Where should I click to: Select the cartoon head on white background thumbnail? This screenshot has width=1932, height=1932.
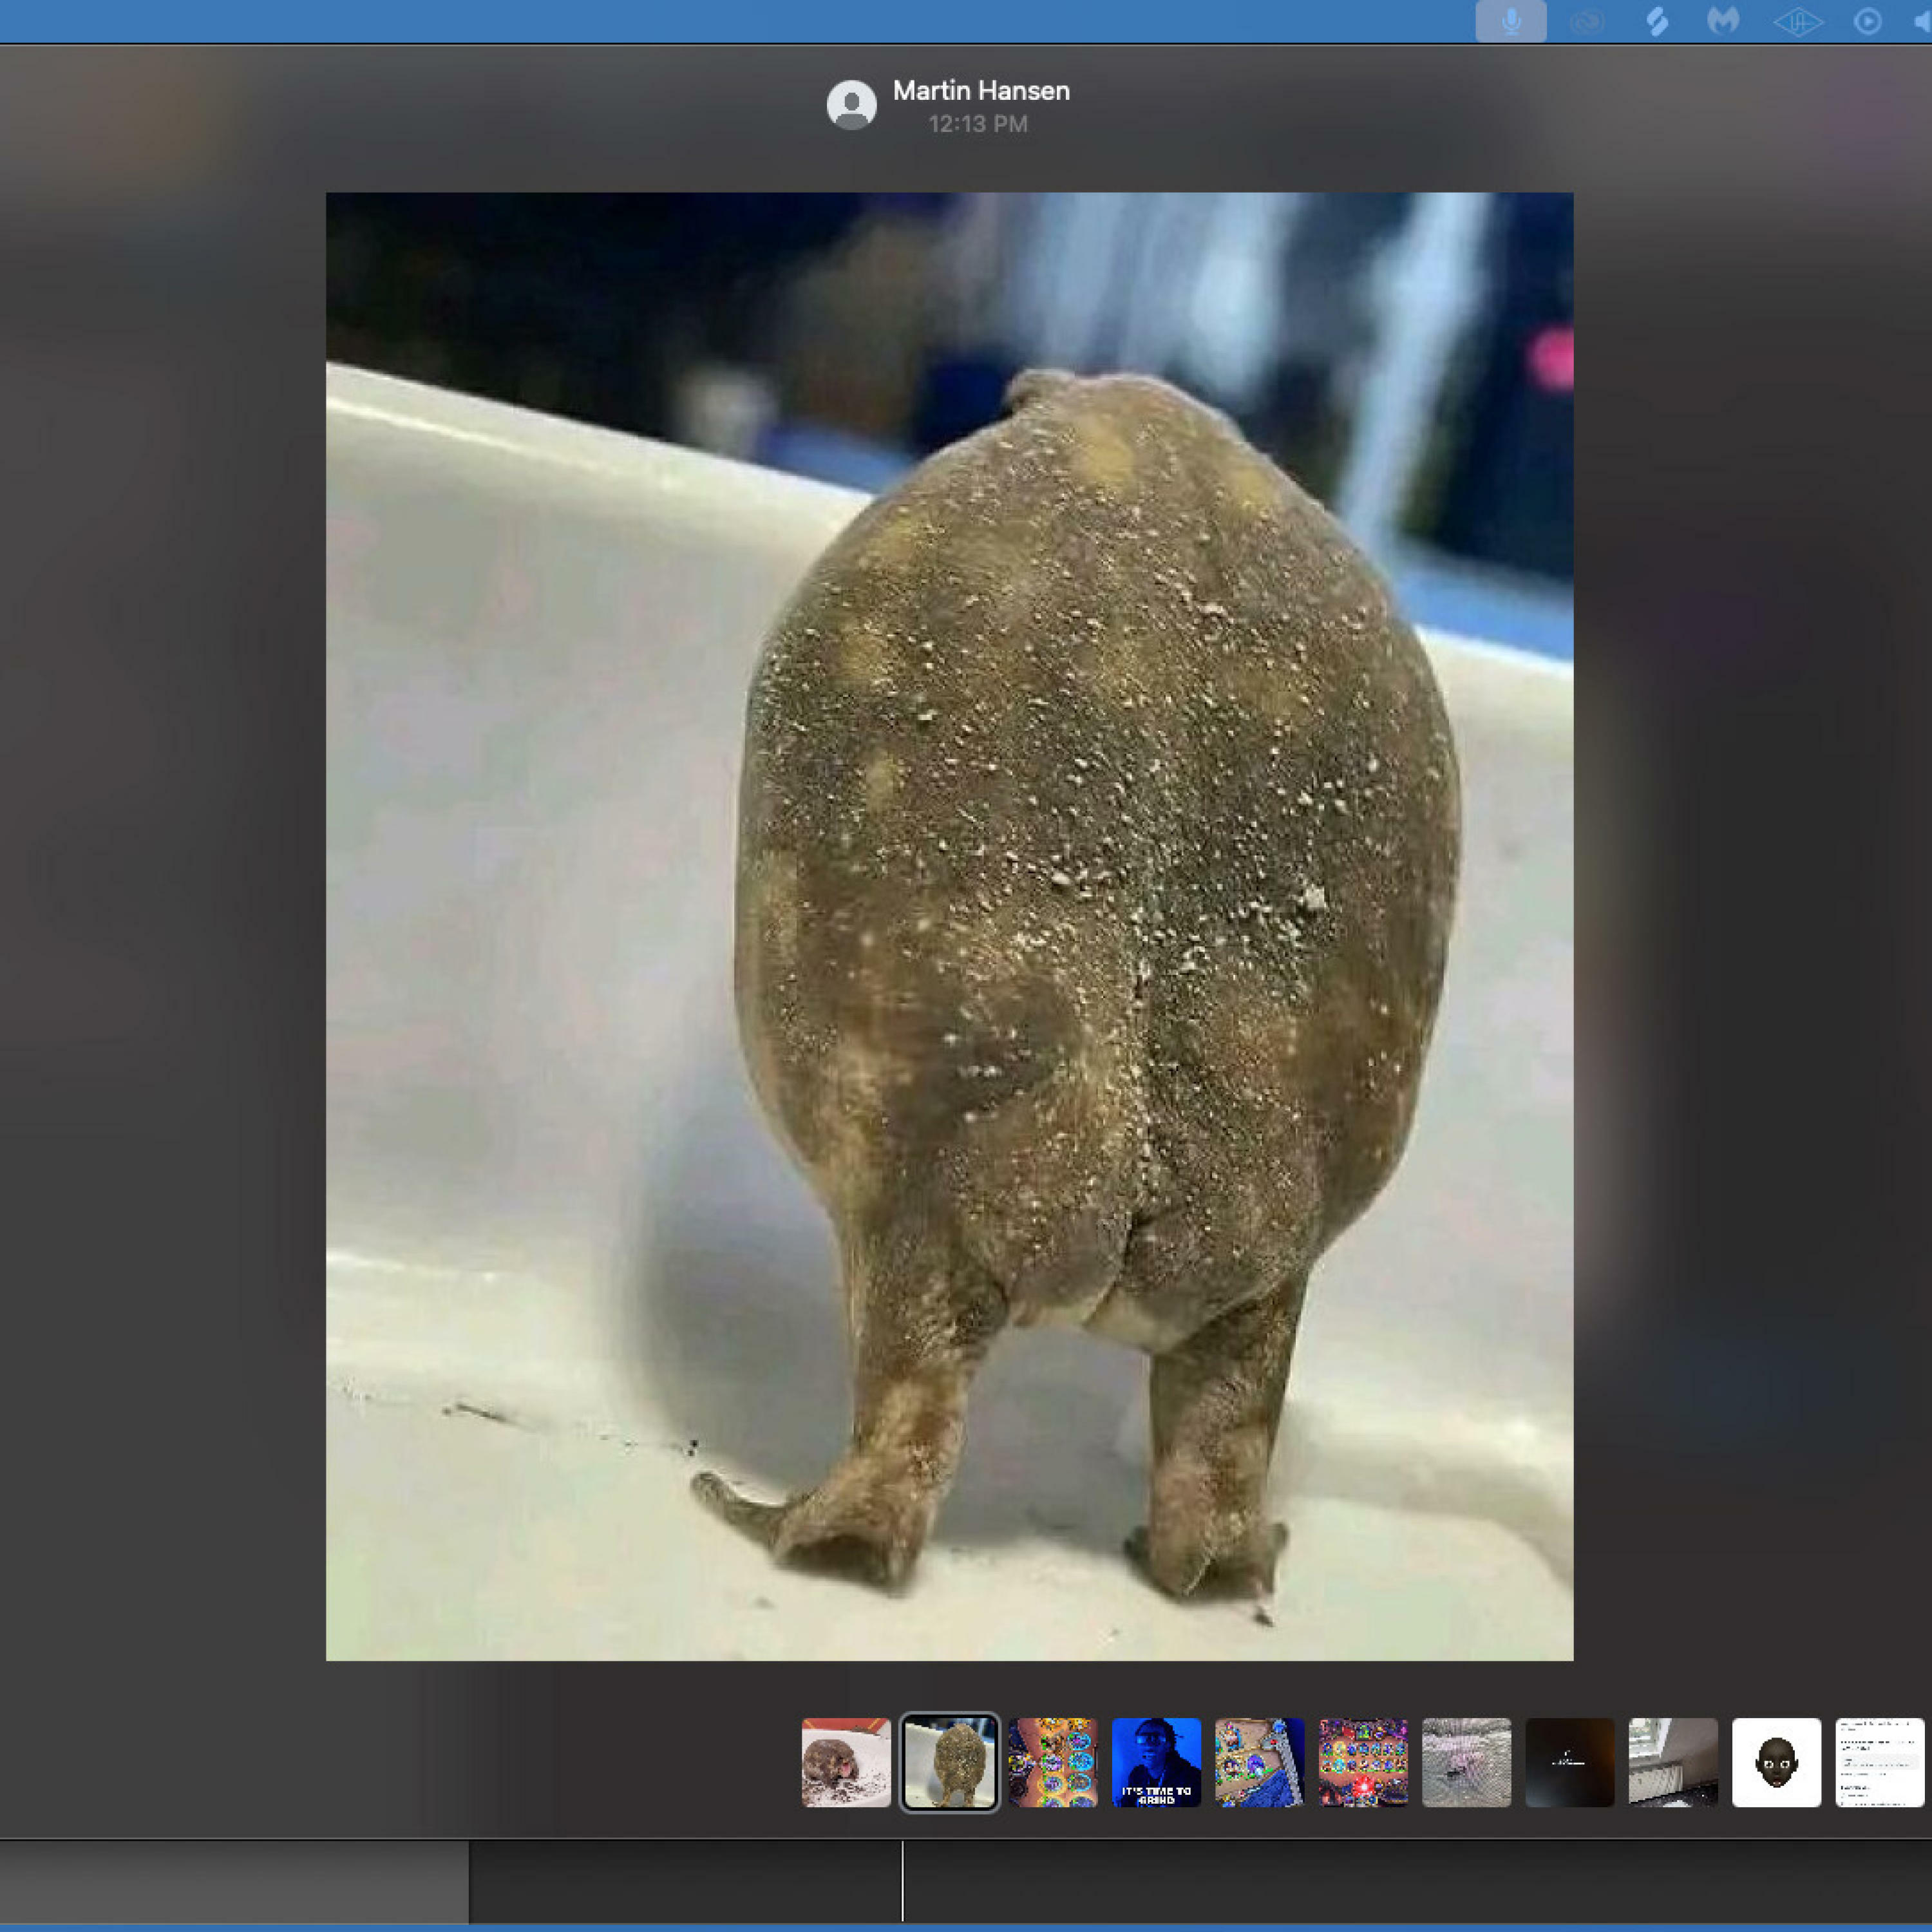tap(1776, 1762)
